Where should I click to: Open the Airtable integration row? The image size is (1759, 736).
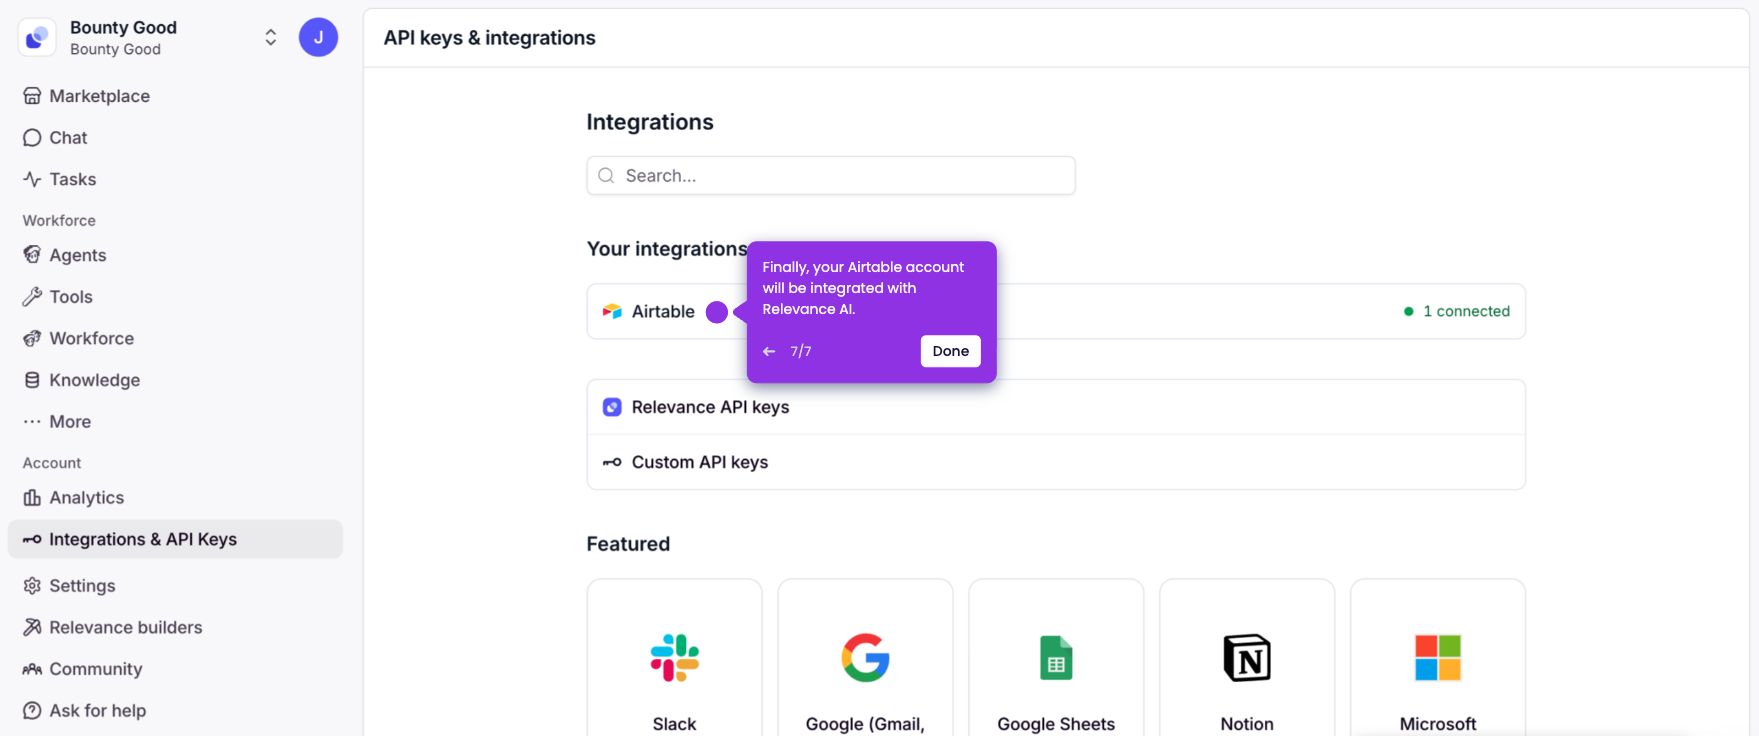(1056, 312)
